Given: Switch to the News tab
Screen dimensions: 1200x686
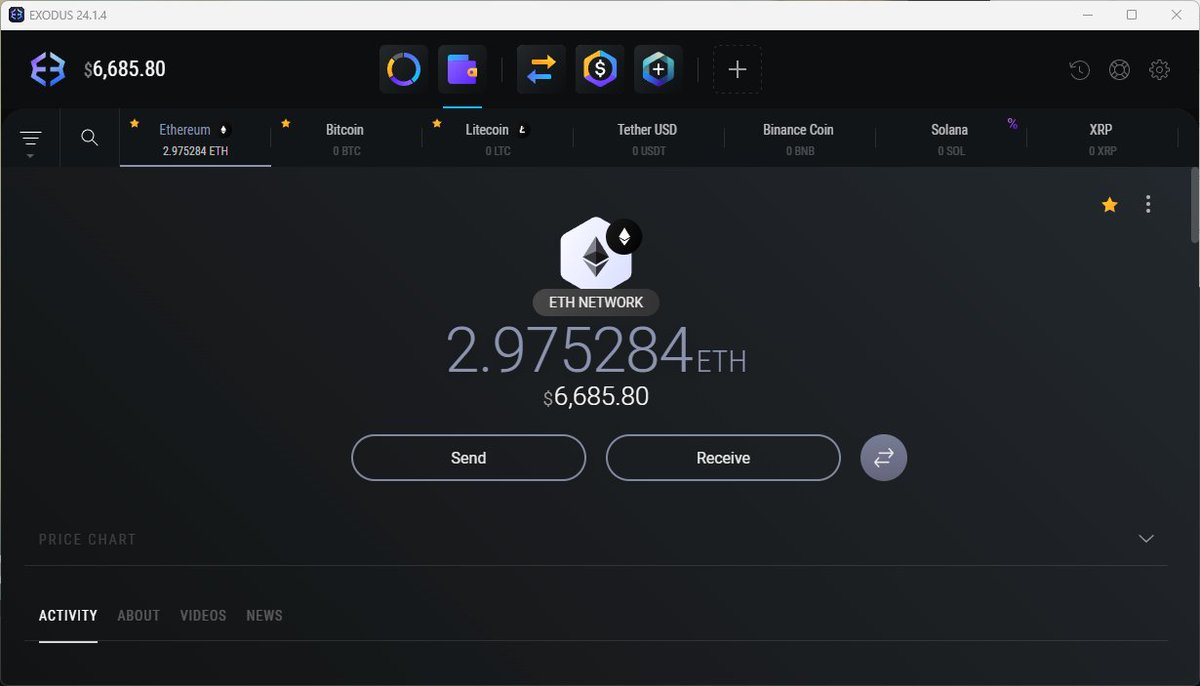Looking at the screenshot, I should click(x=265, y=616).
